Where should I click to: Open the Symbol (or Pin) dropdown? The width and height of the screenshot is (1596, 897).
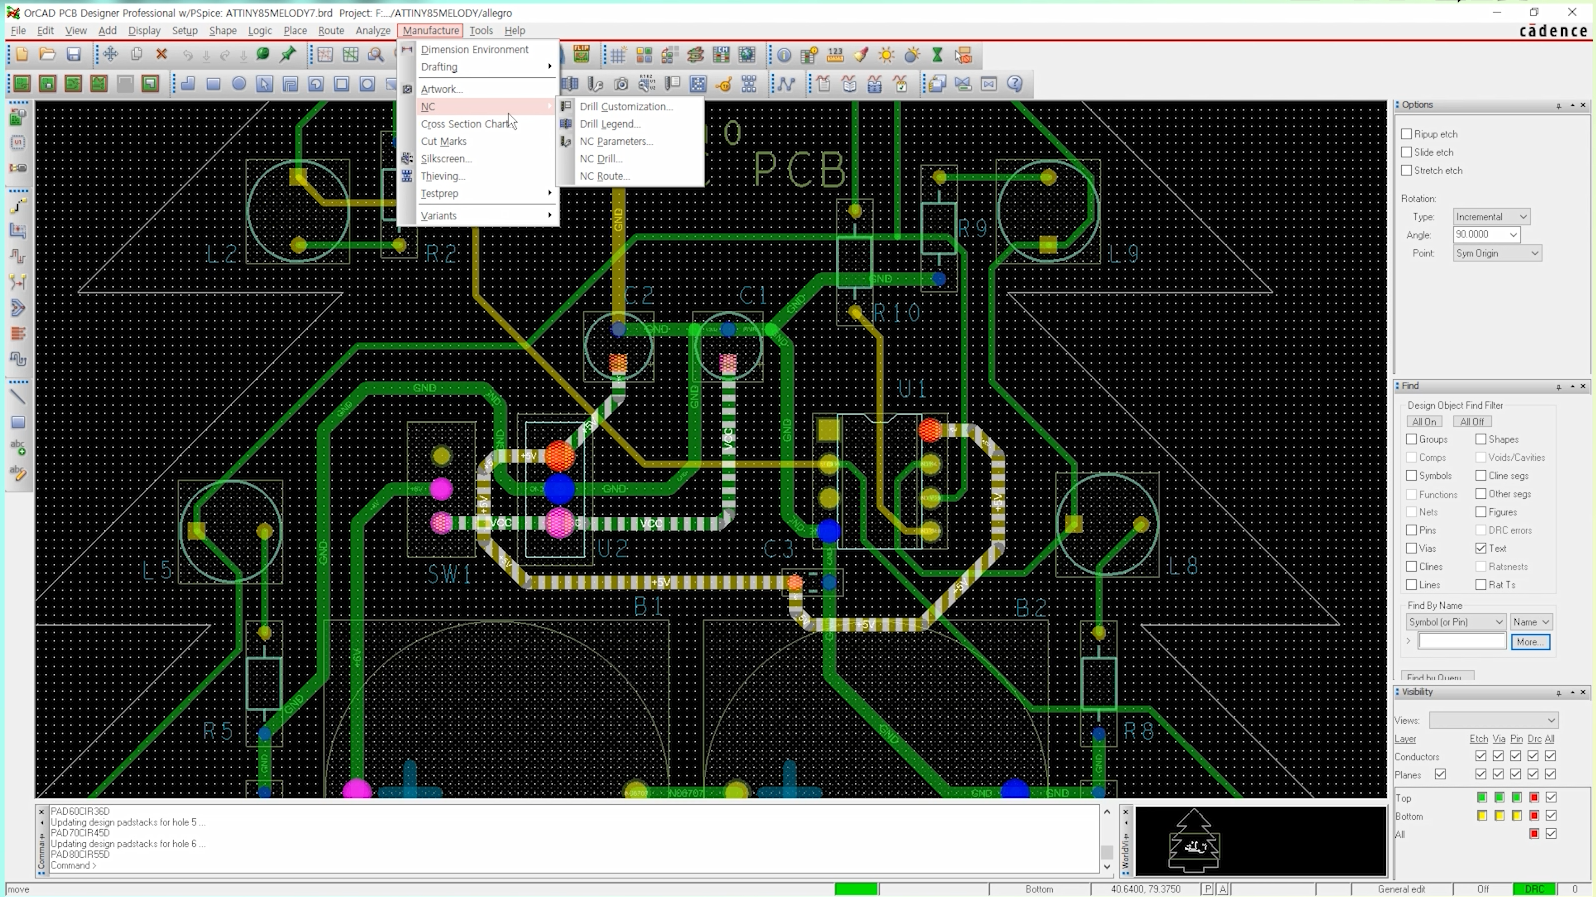tap(1455, 622)
